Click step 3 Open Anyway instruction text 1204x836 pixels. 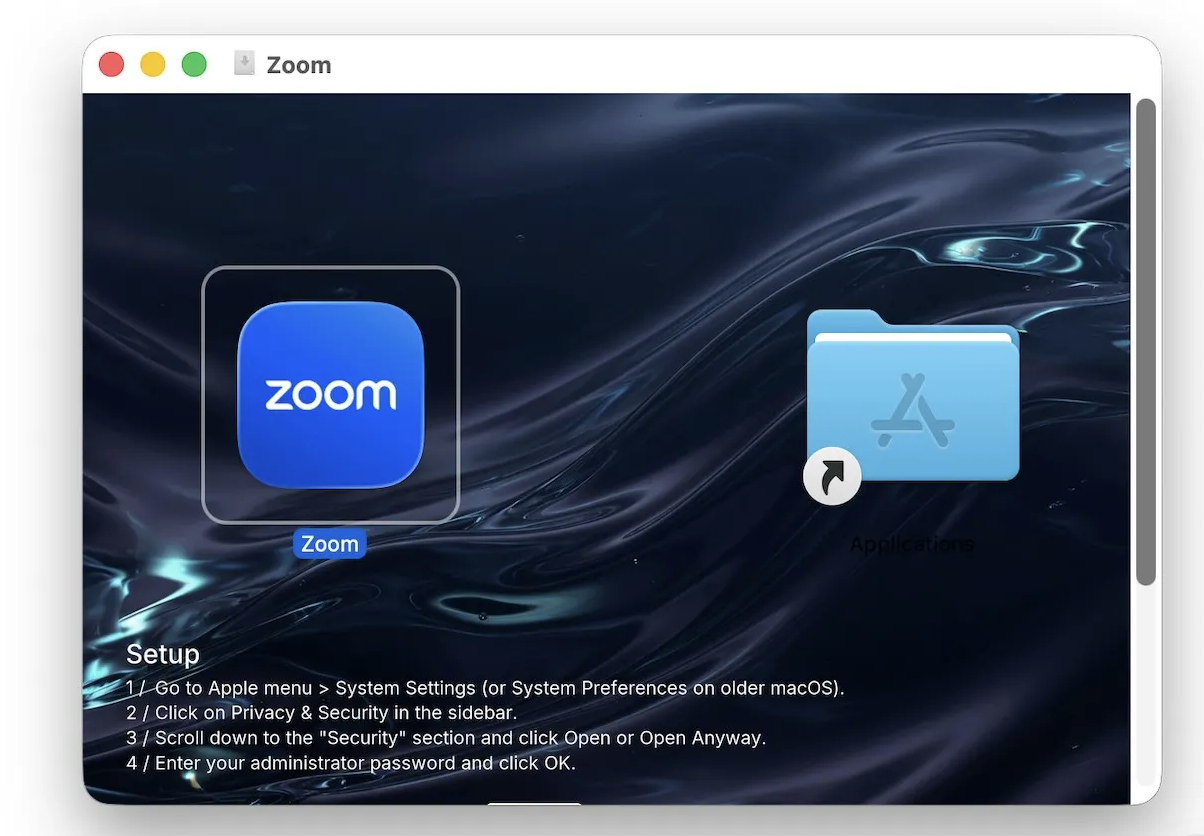(x=446, y=738)
